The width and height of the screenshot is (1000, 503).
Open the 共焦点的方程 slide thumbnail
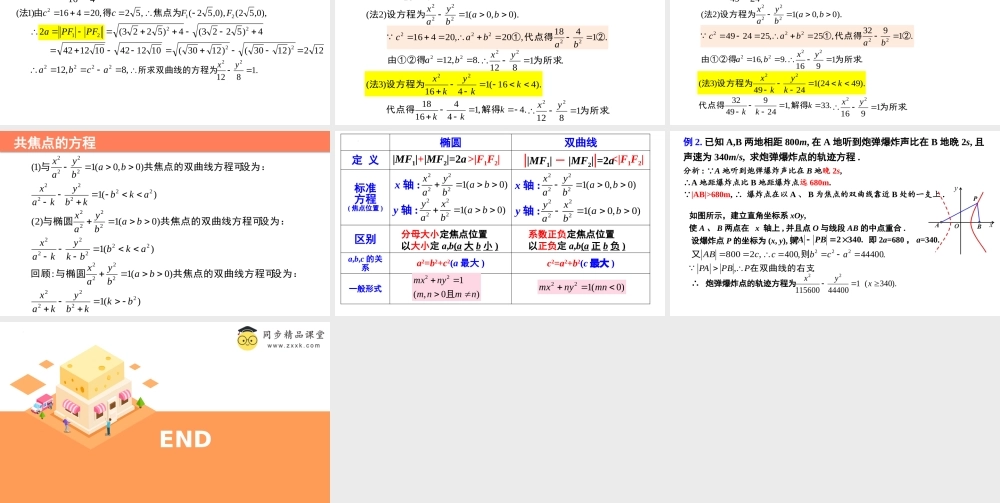165,224
